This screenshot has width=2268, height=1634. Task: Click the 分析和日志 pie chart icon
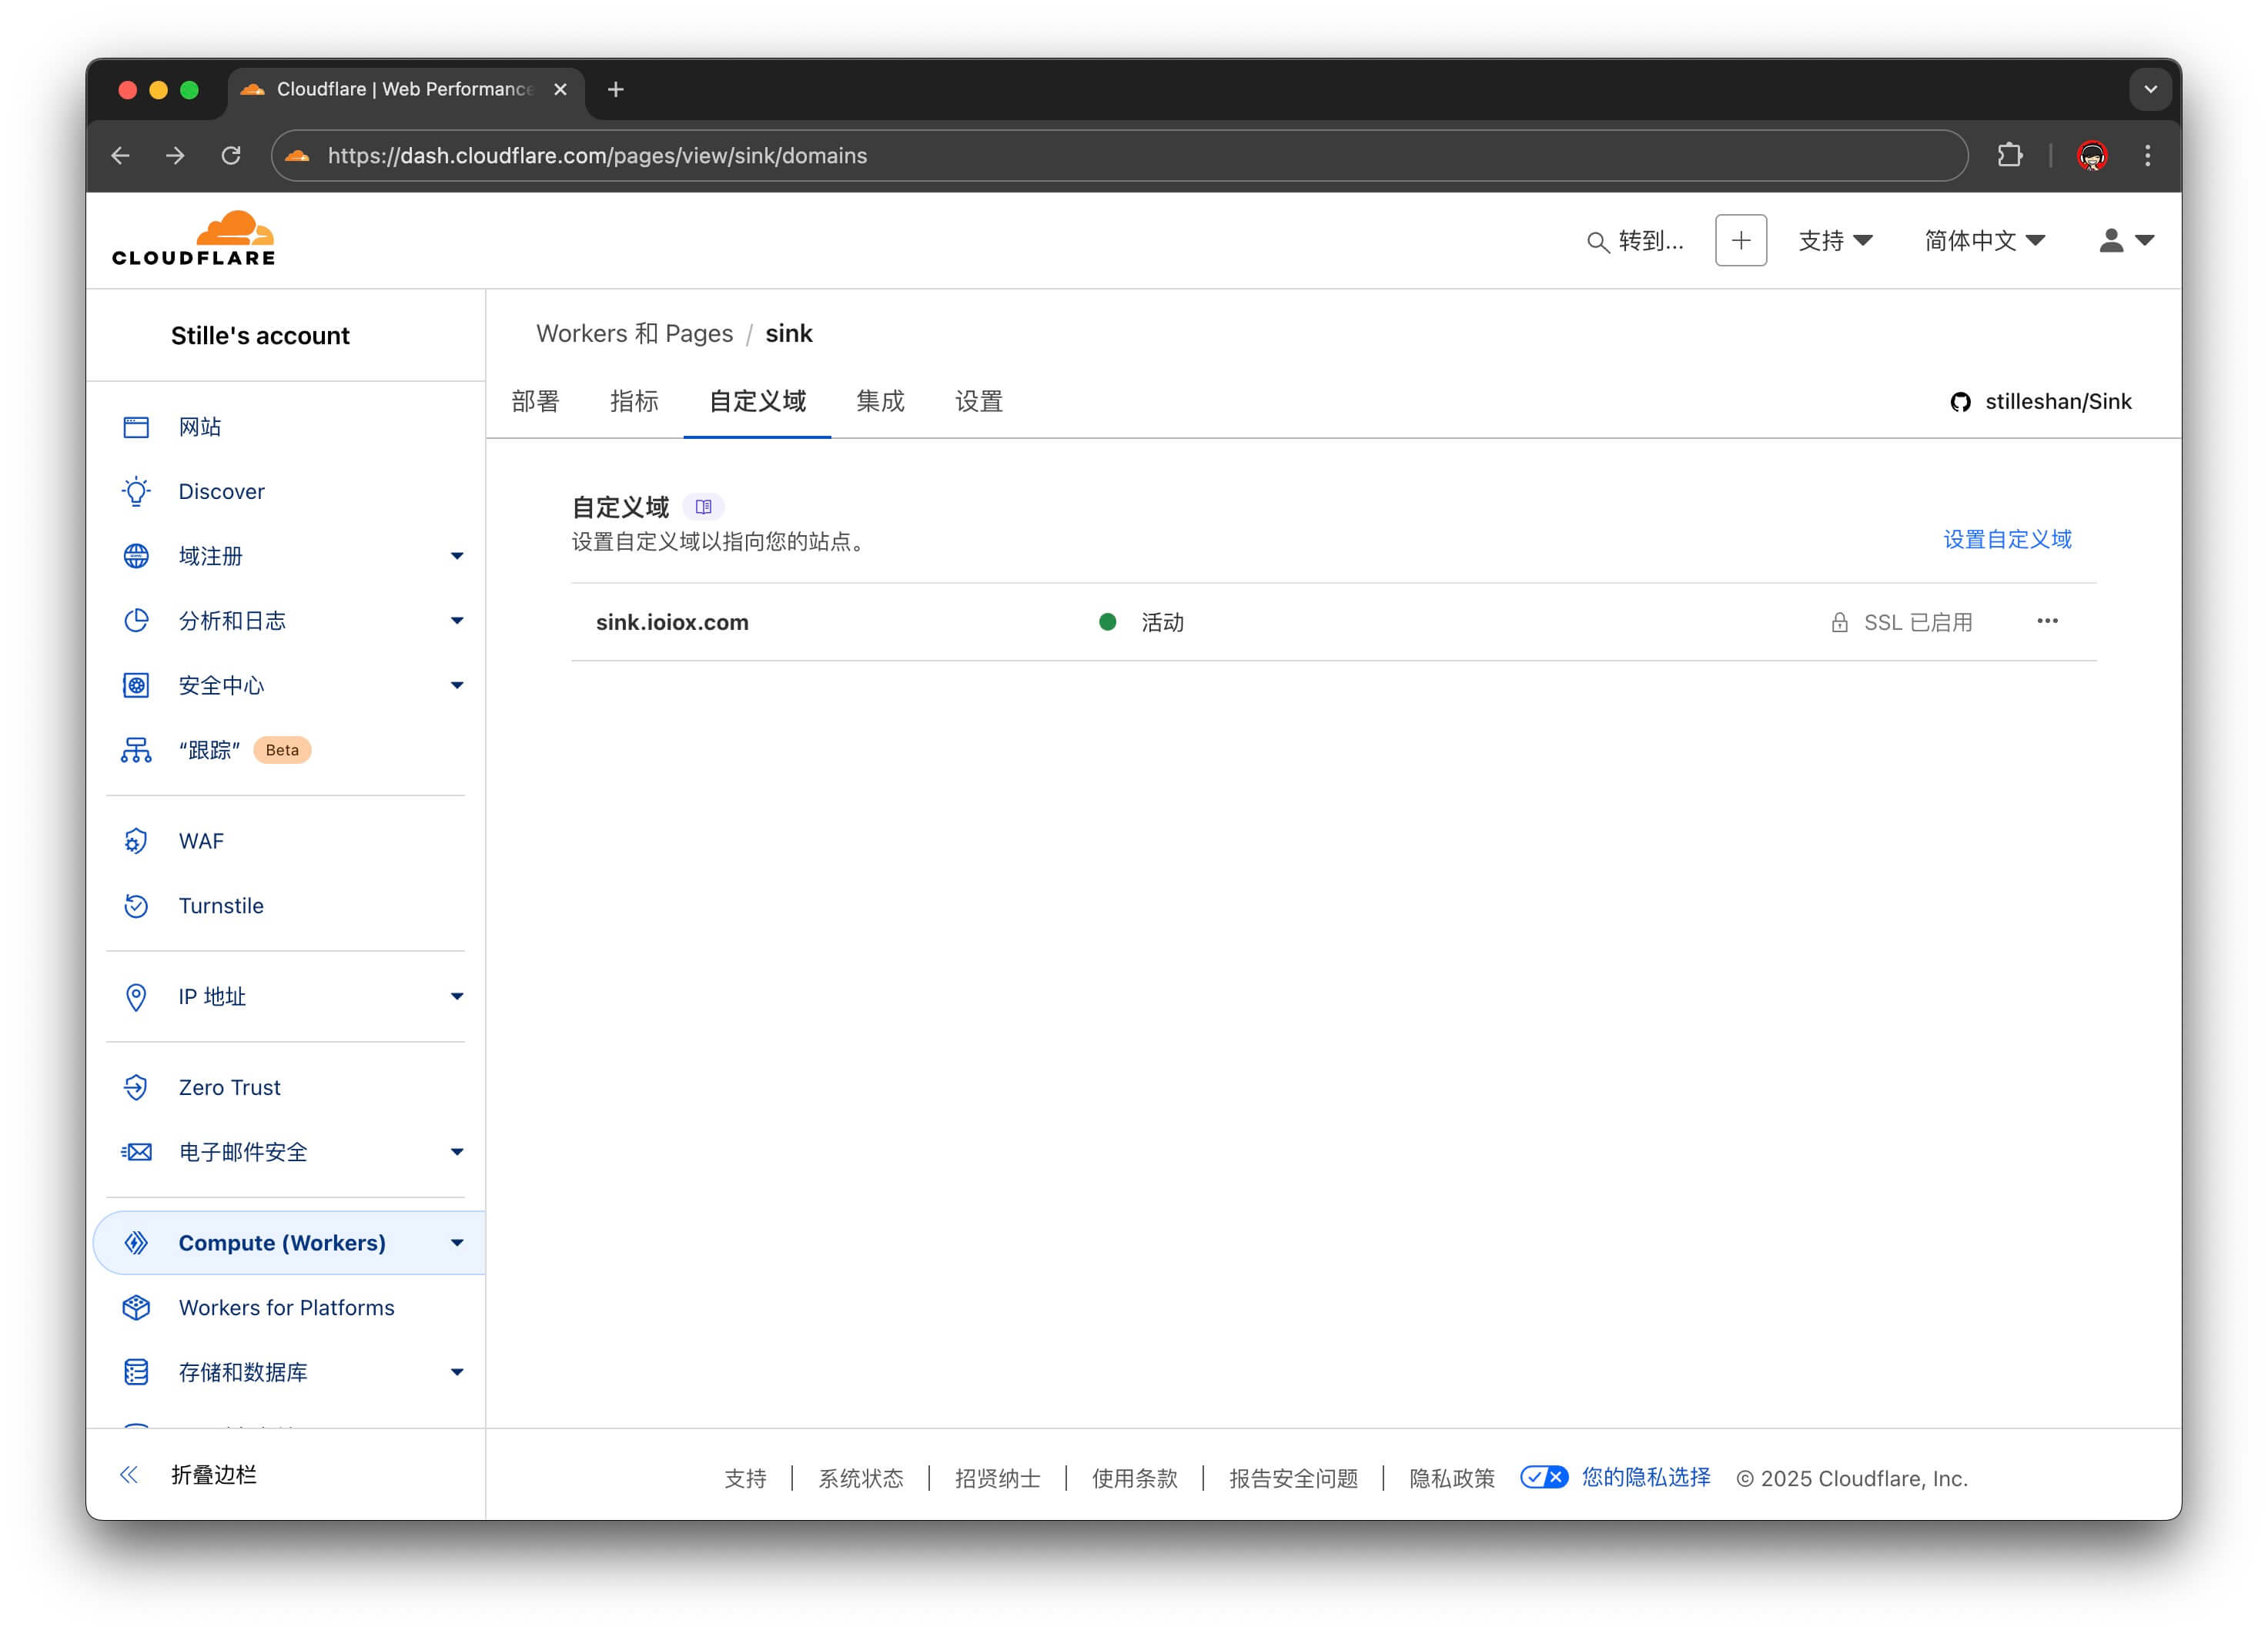click(x=136, y=620)
